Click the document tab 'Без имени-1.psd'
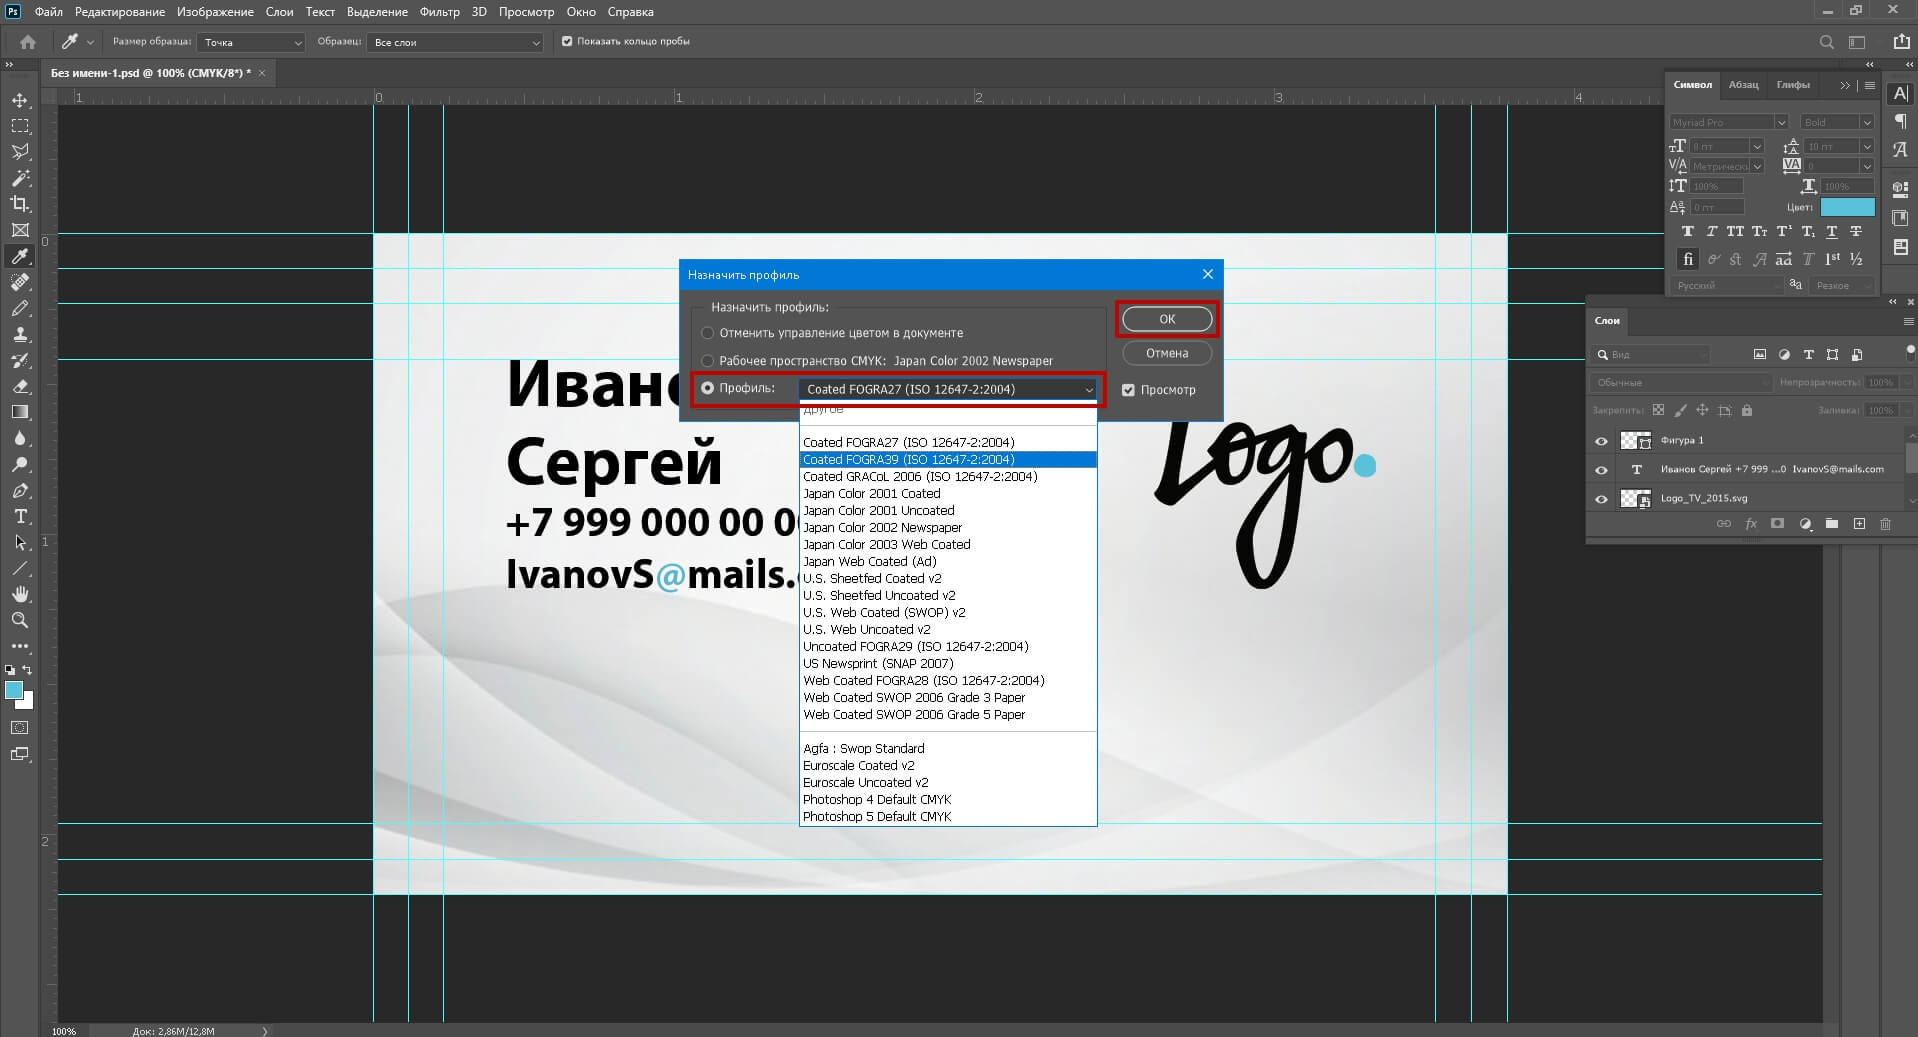The width and height of the screenshot is (1918, 1037). (x=150, y=73)
